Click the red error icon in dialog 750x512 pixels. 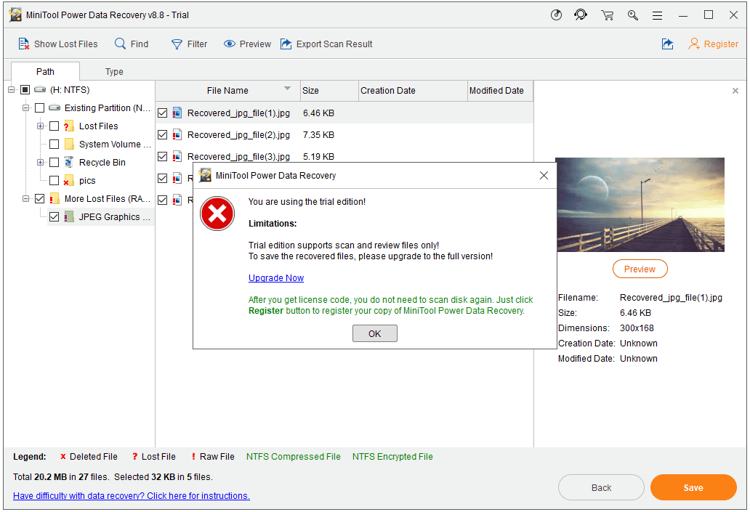[217, 213]
